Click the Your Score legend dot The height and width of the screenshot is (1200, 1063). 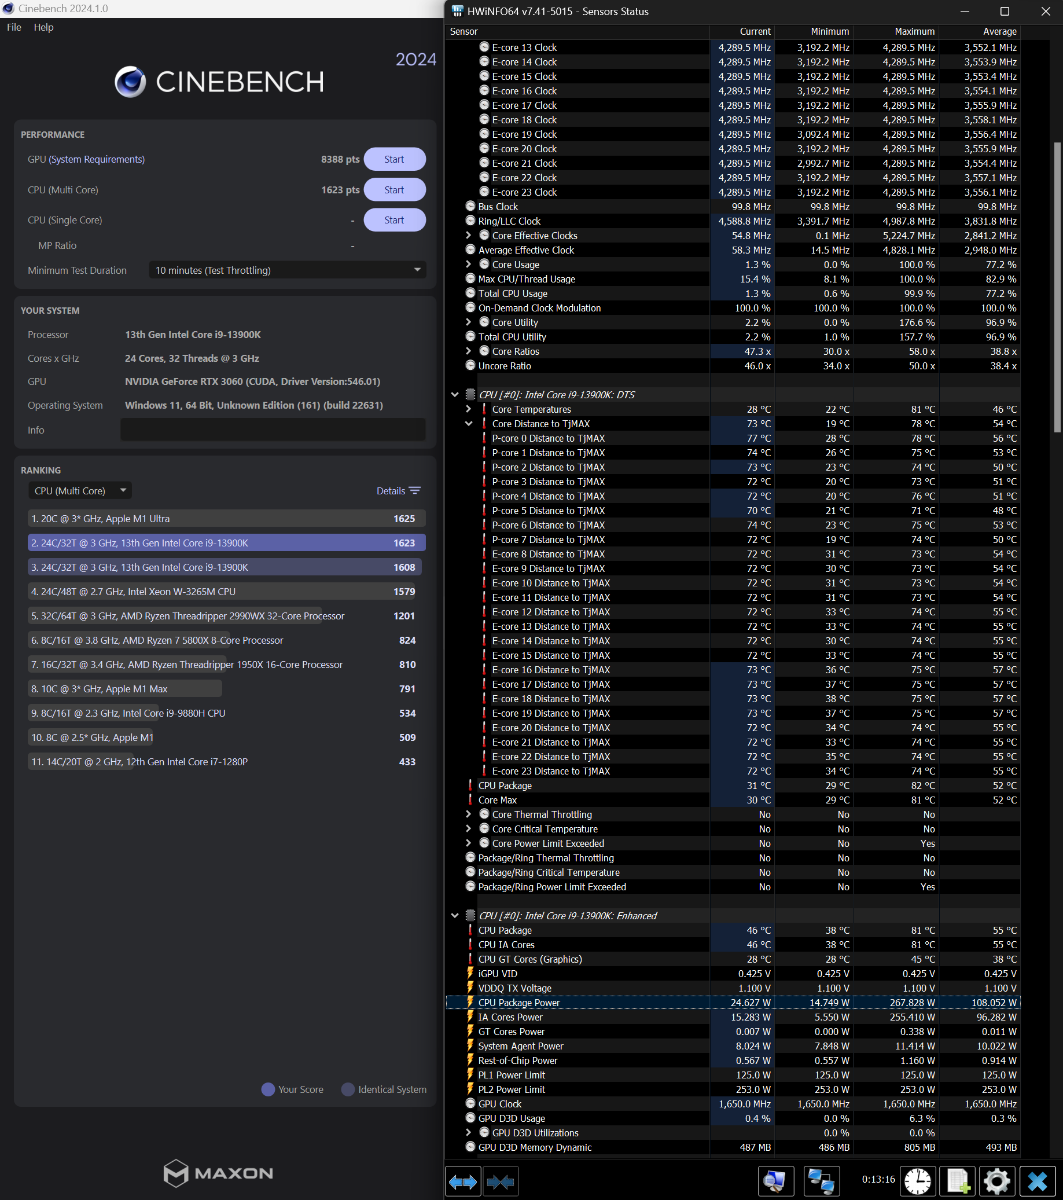click(x=268, y=1090)
